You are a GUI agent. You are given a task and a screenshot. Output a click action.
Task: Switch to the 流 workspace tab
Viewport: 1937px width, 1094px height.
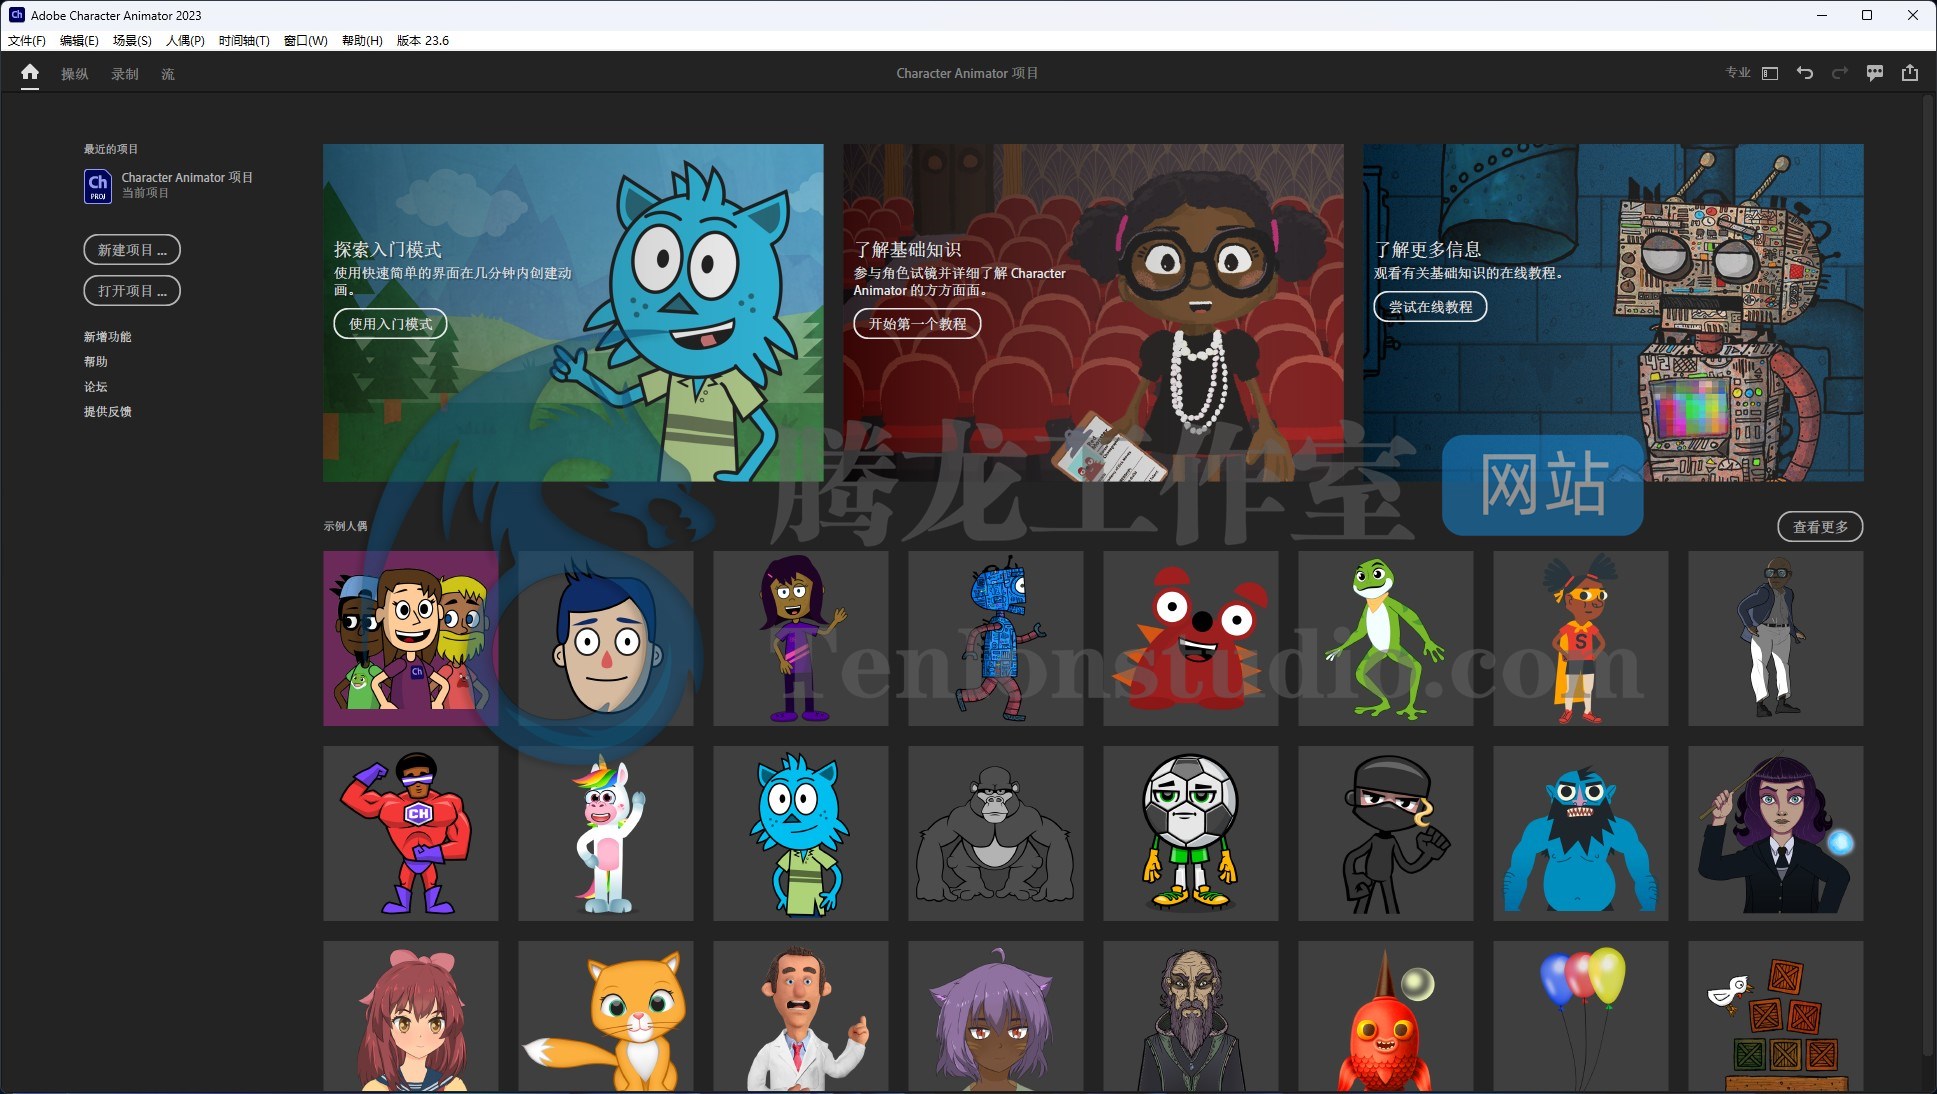[168, 74]
